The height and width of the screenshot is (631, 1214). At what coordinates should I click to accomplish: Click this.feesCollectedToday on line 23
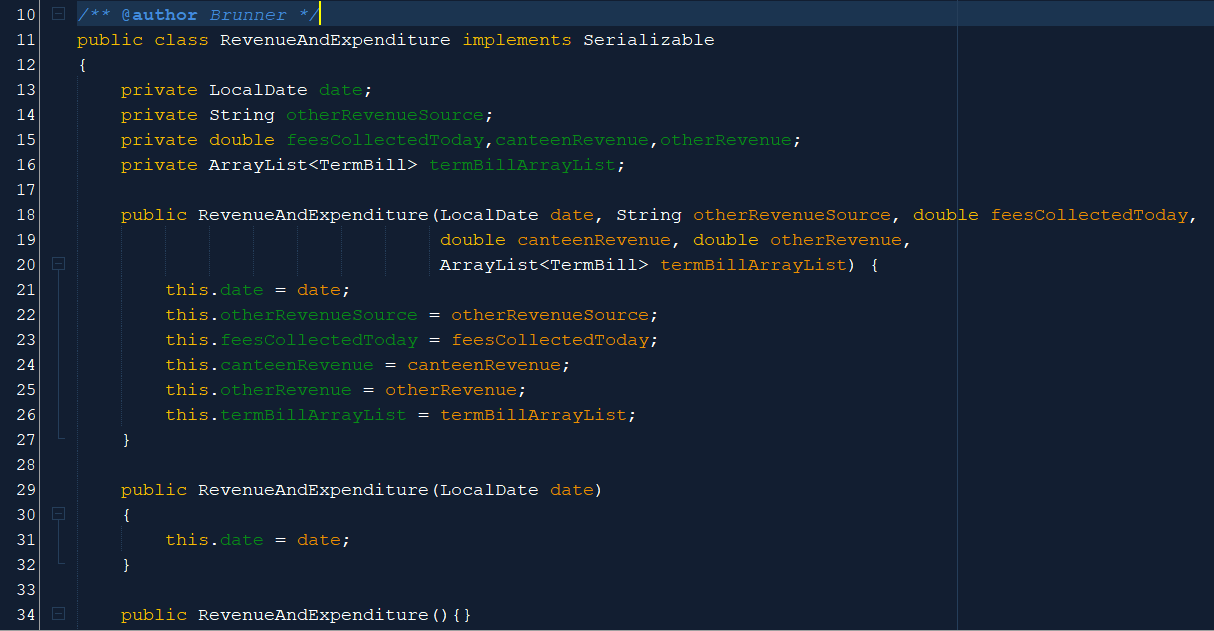[291, 340]
